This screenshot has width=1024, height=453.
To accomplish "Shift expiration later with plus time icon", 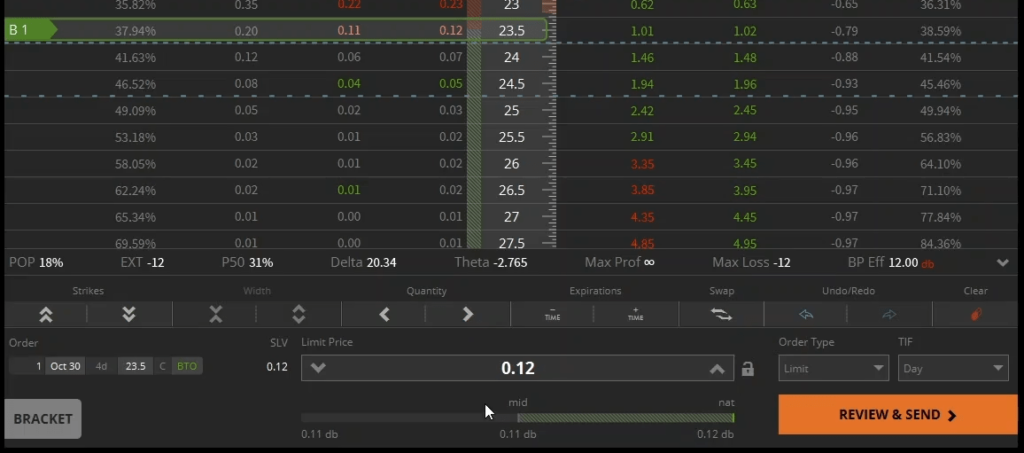I will [x=636, y=314].
